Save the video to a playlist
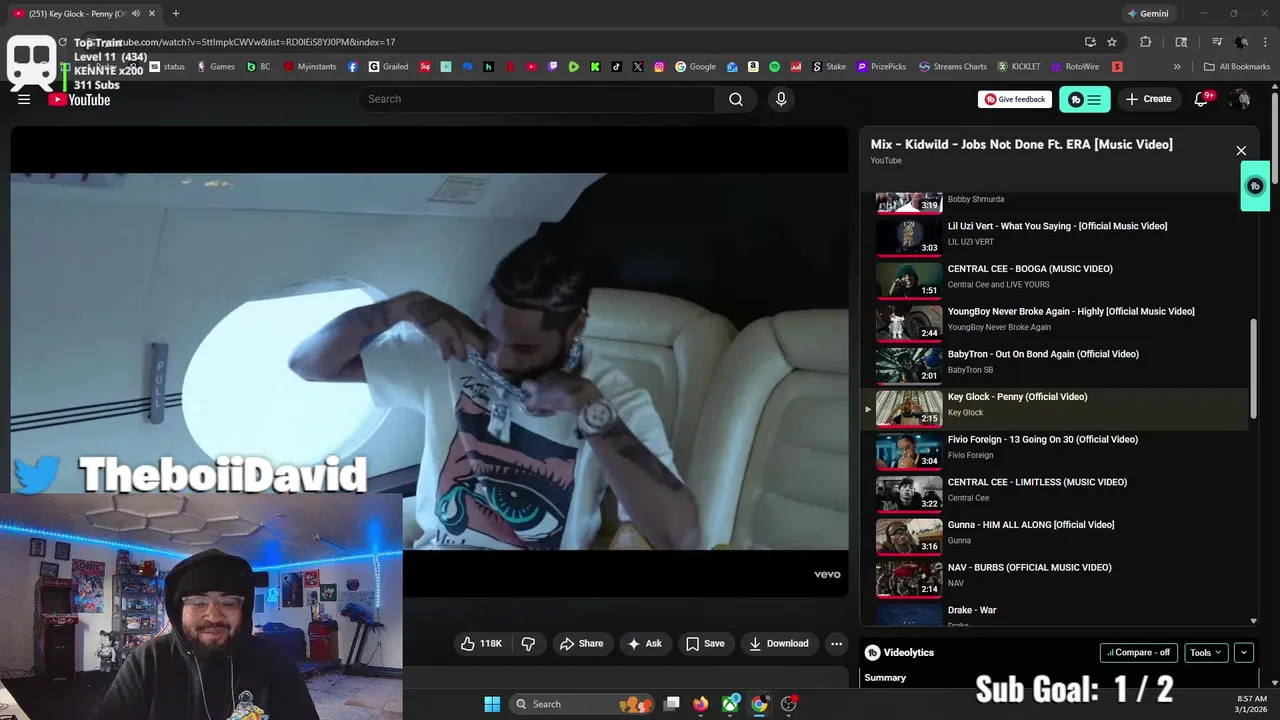The width and height of the screenshot is (1280, 720). coord(705,643)
